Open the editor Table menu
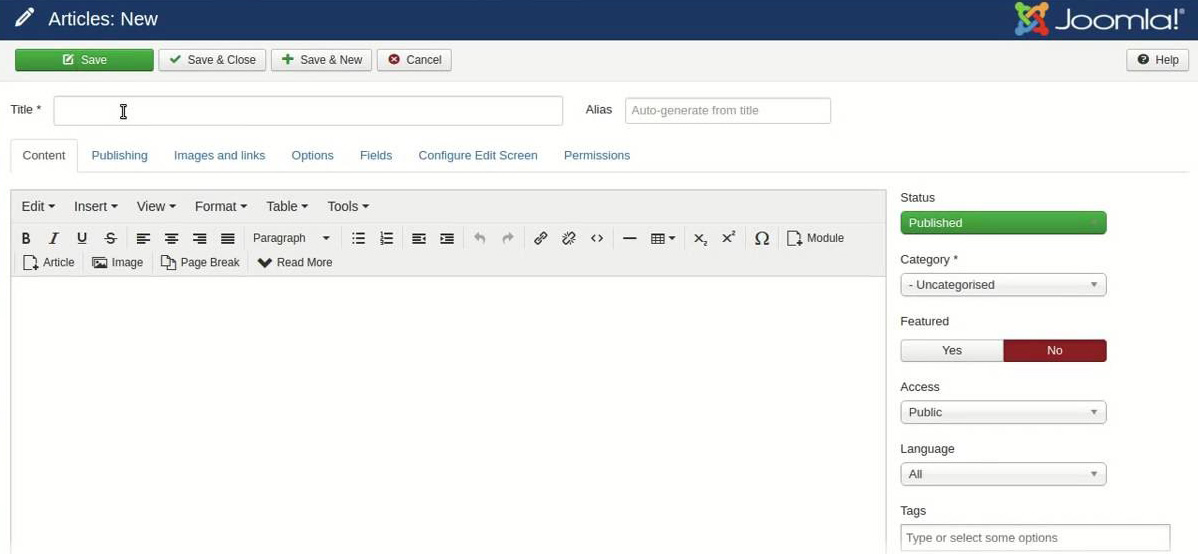This screenshot has height=554, width=1198. (287, 206)
